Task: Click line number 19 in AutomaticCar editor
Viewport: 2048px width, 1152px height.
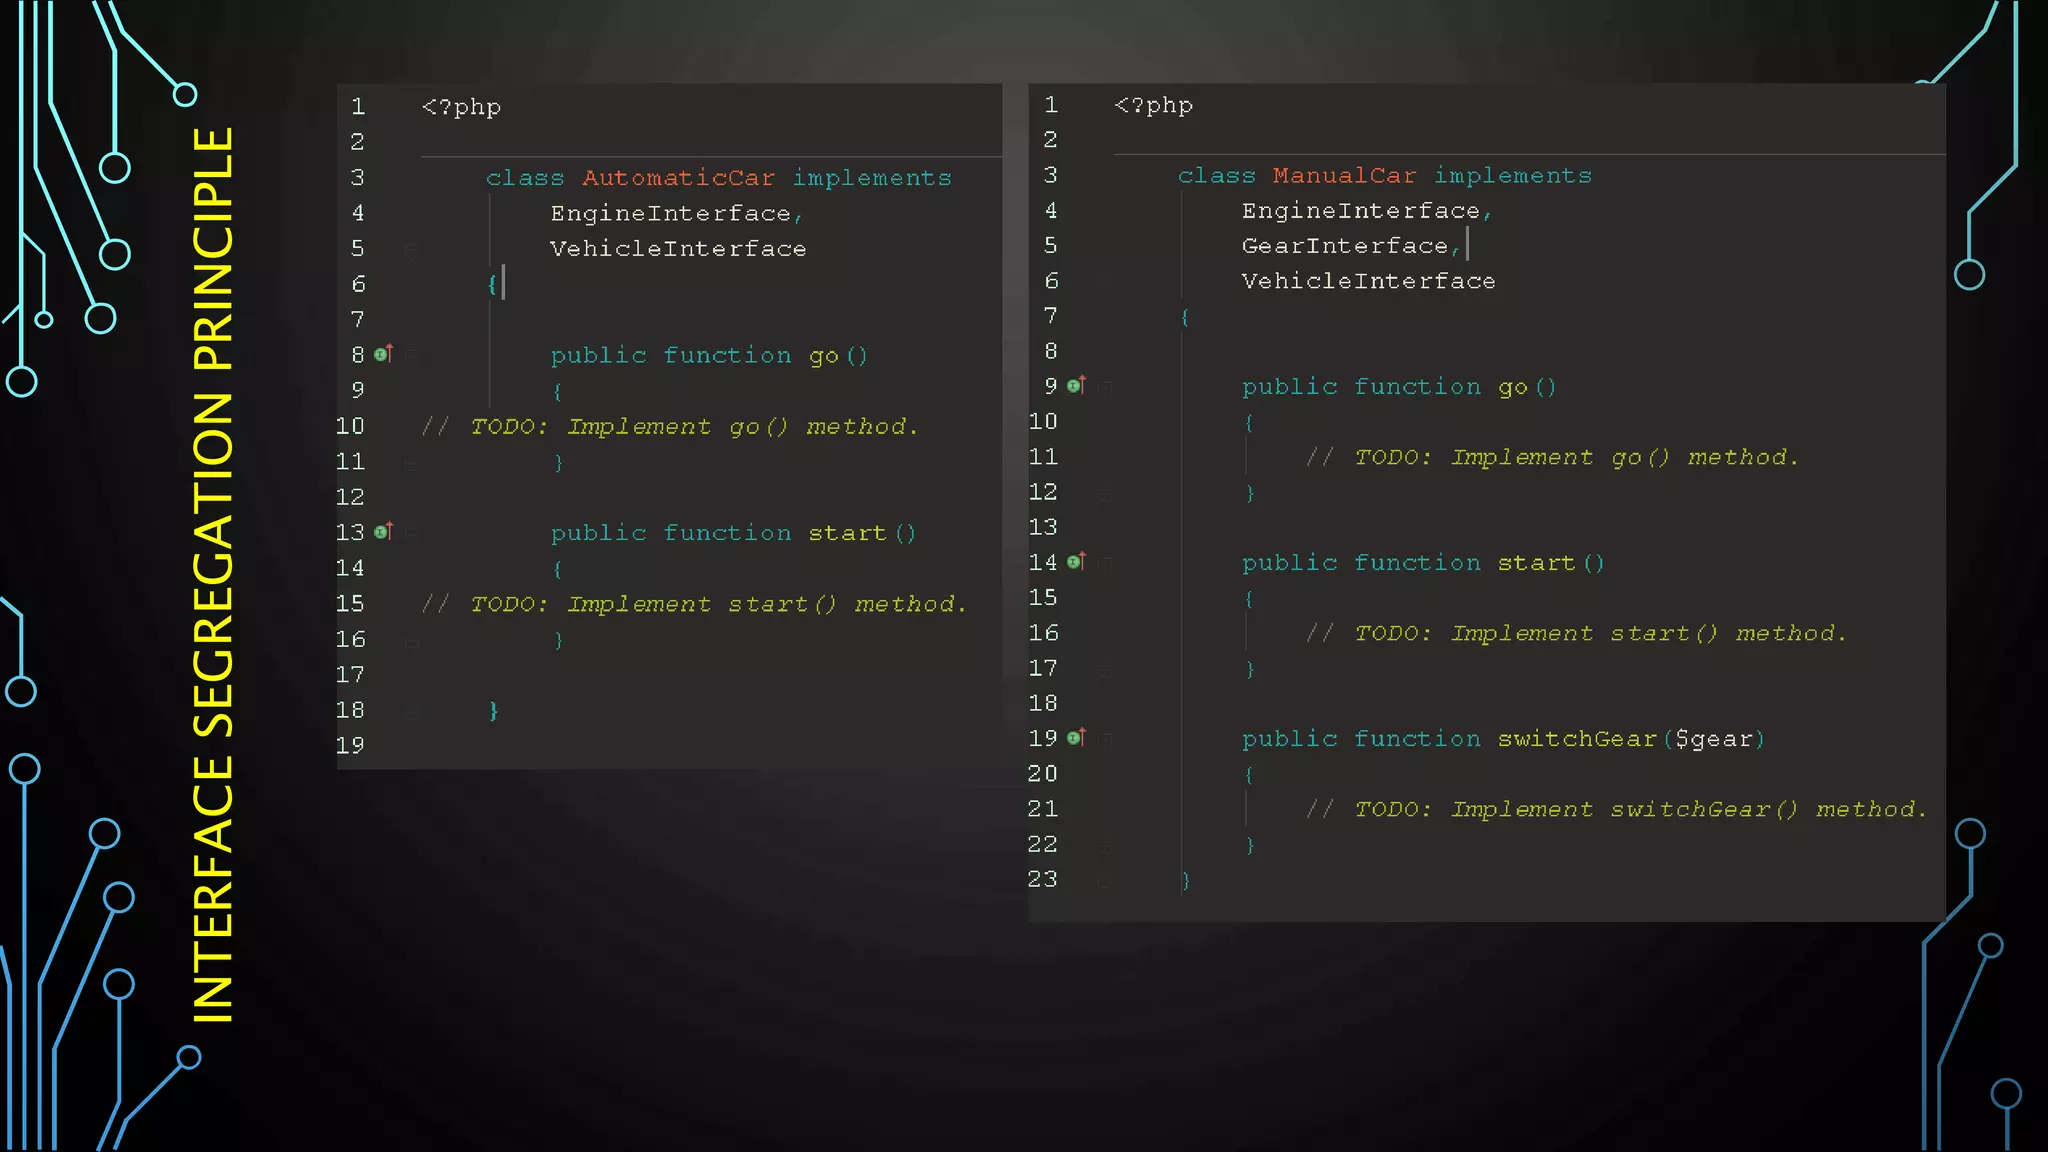Action: (x=350, y=746)
